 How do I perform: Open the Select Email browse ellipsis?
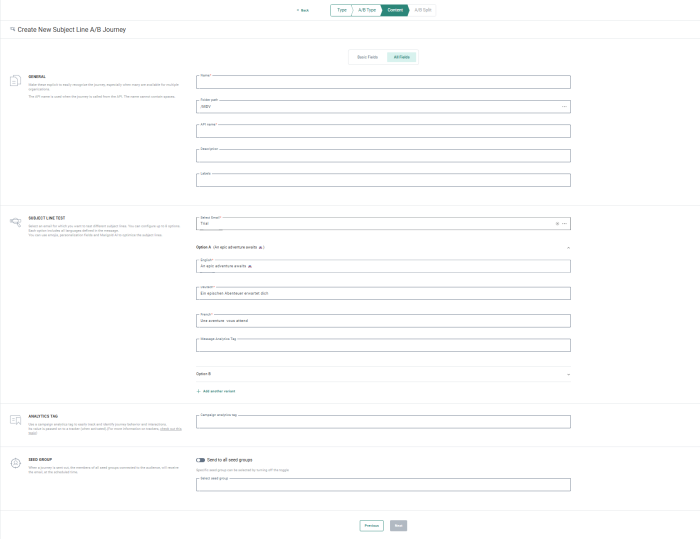pos(564,223)
